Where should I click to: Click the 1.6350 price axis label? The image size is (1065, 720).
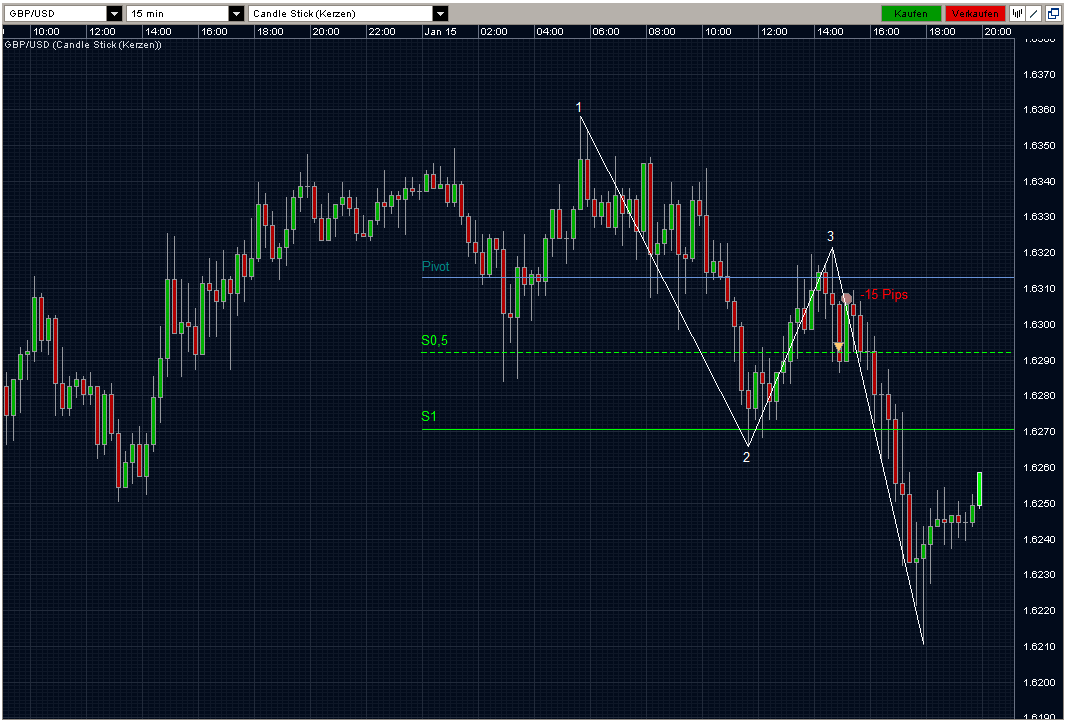pos(1039,146)
